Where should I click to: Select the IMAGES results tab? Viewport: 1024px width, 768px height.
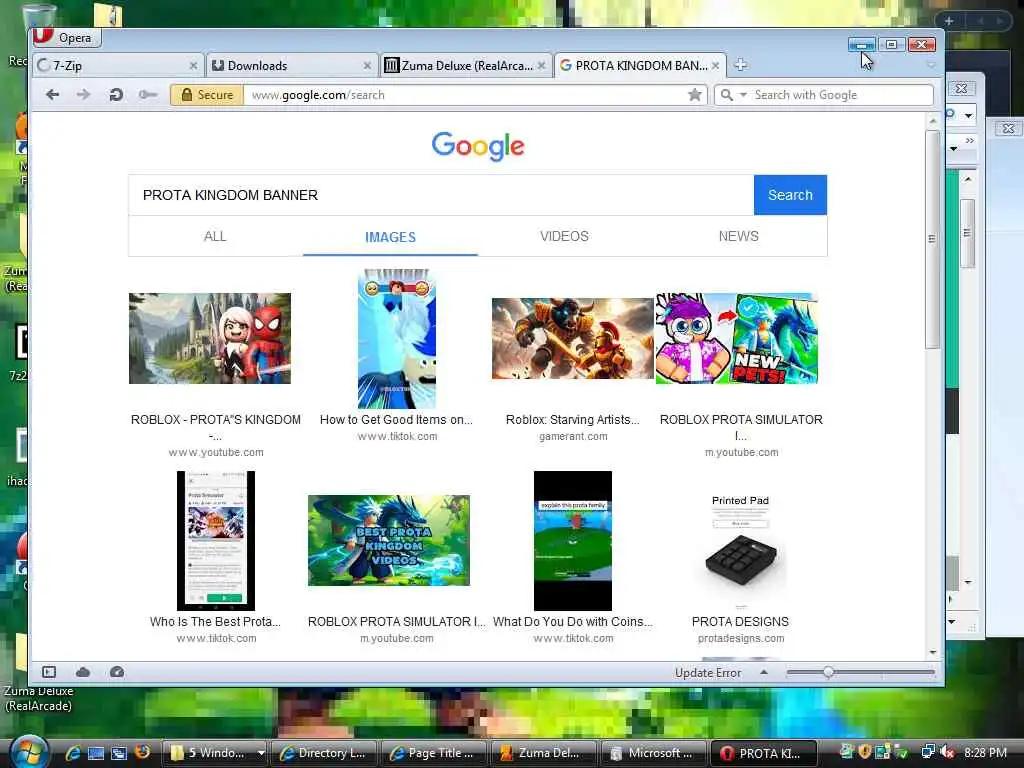tap(391, 236)
